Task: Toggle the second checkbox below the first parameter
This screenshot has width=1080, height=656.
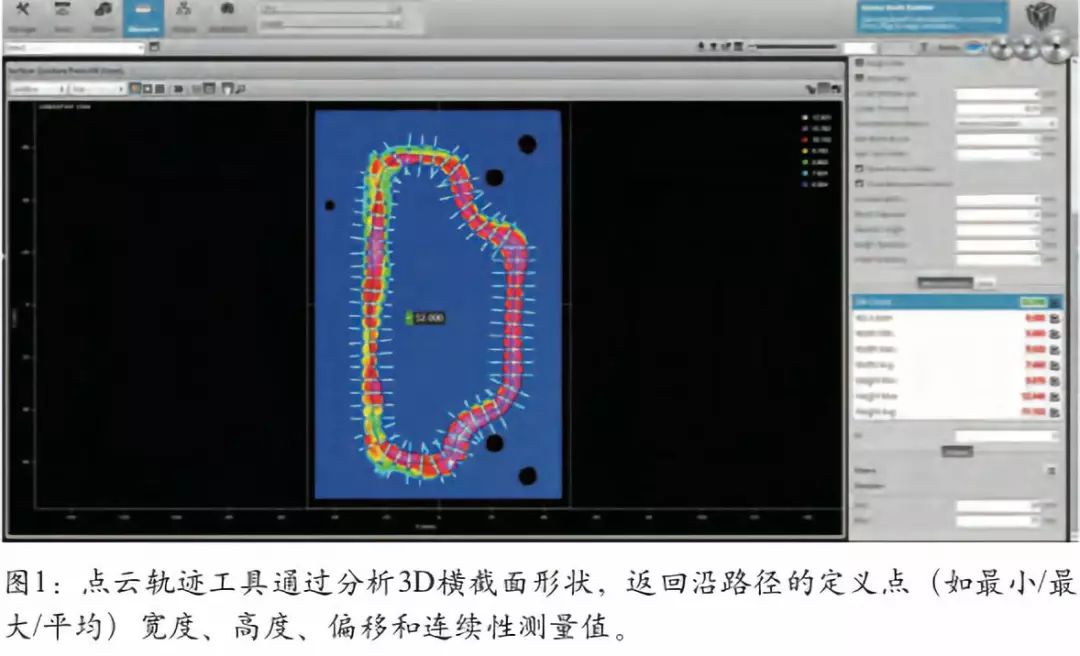Action: click(859, 77)
